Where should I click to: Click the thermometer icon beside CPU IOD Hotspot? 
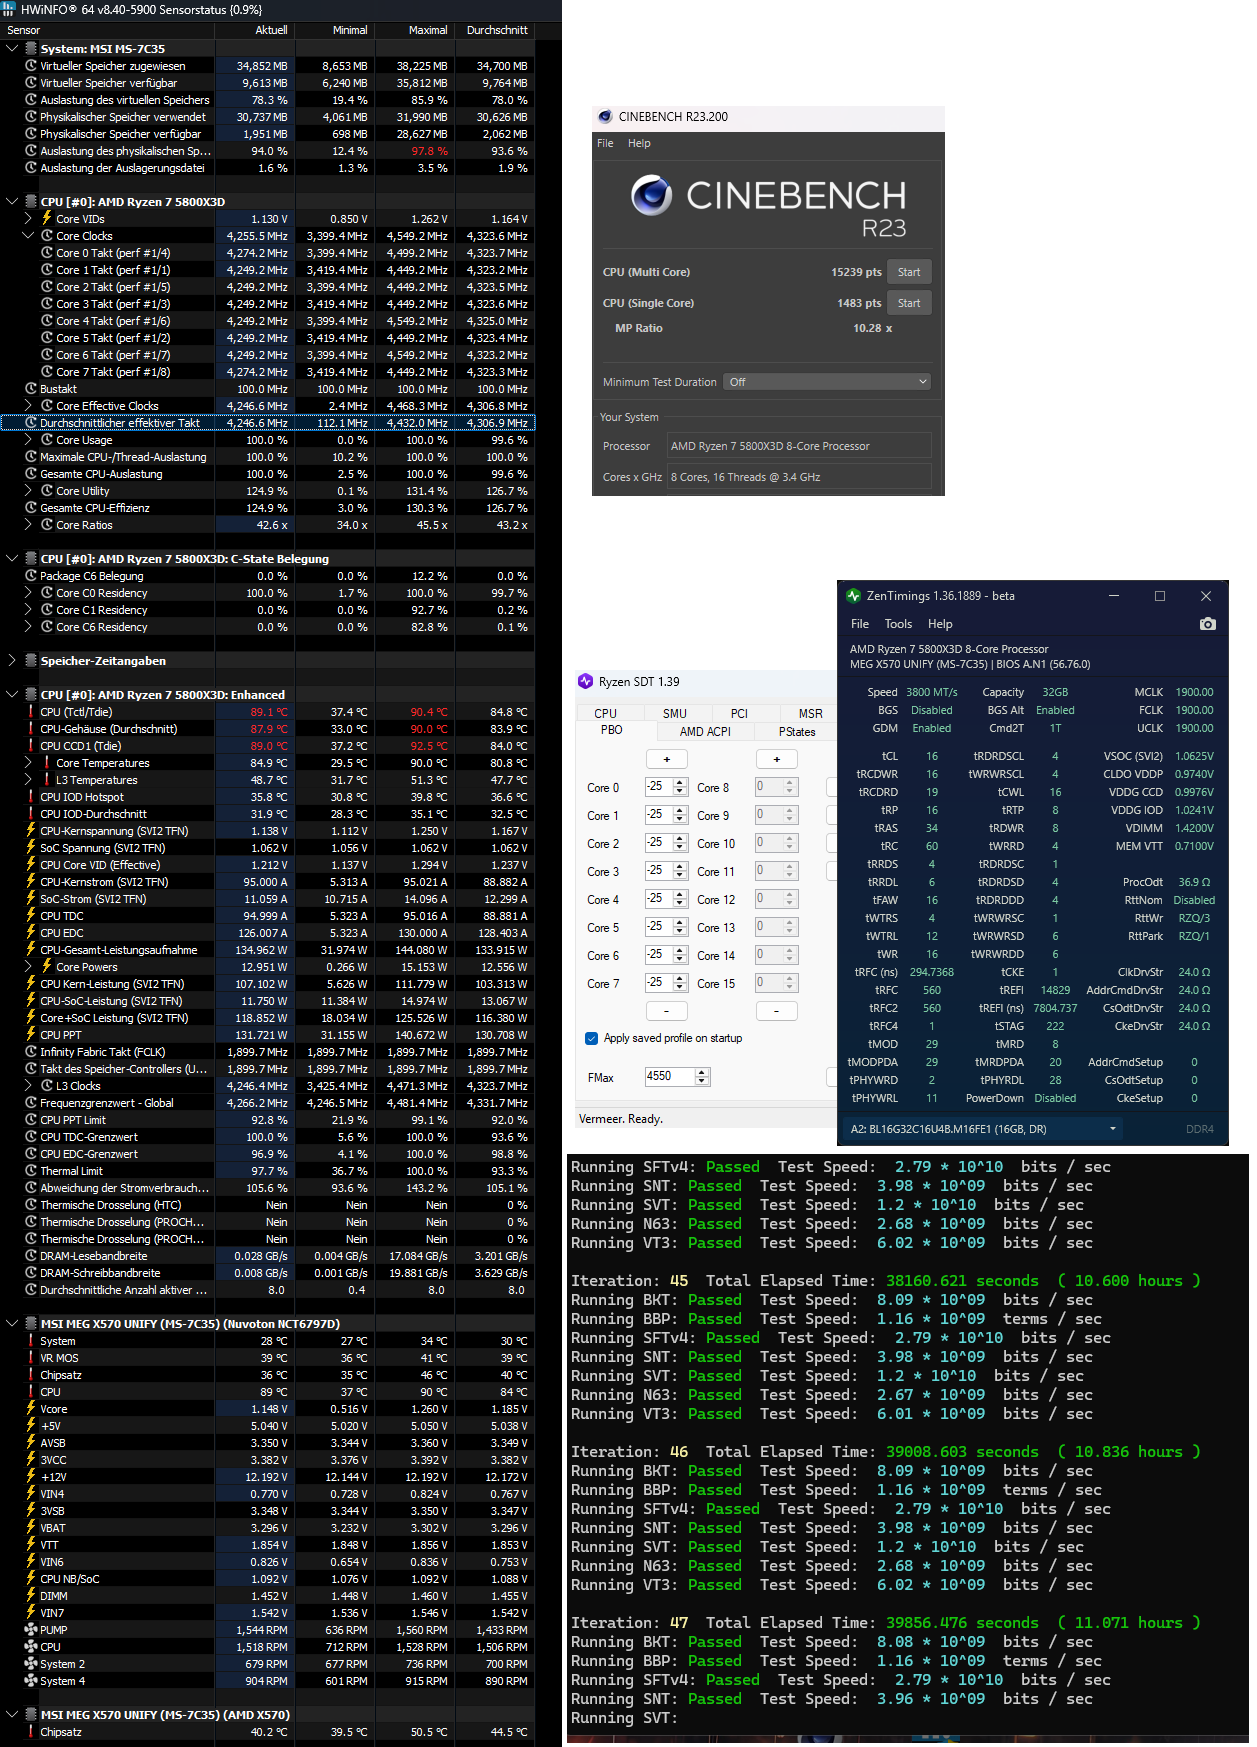point(31,797)
